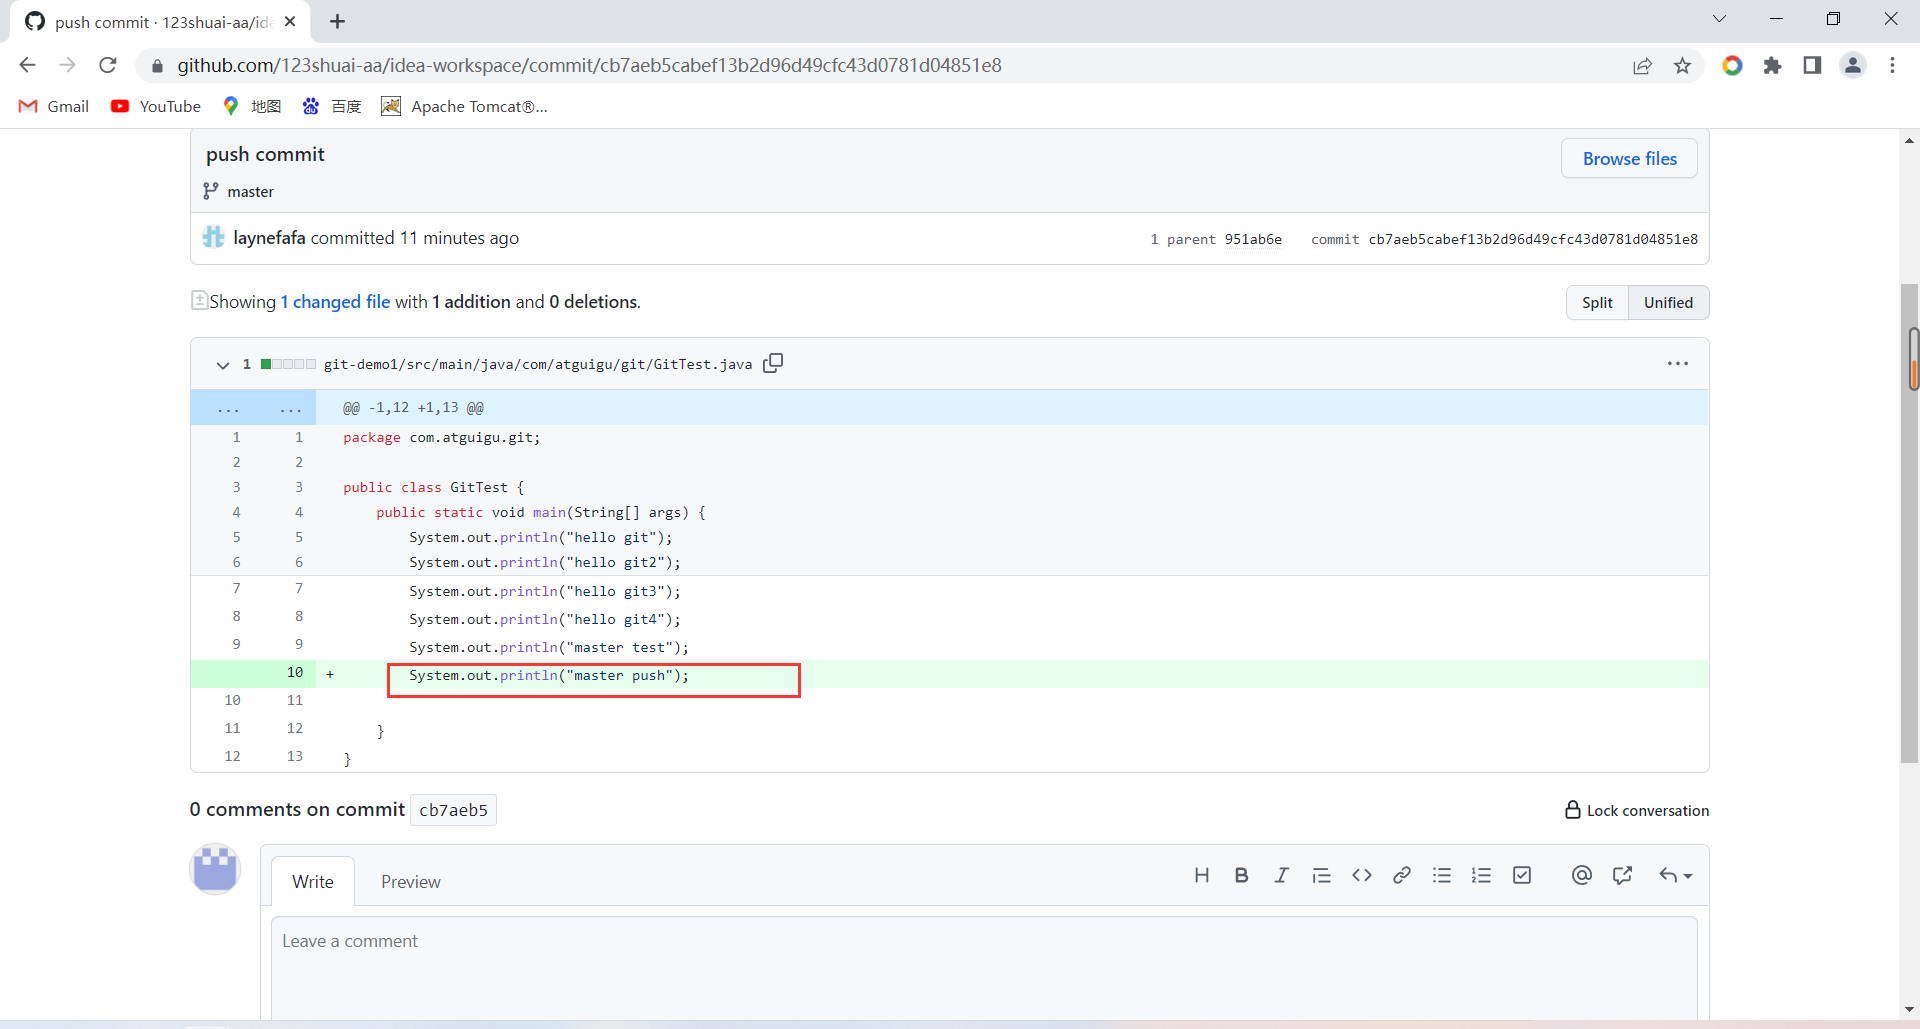Image resolution: width=1920 pixels, height=1029 pixels.
Task: Insert inline code formatting
Action: point(1362,876)
